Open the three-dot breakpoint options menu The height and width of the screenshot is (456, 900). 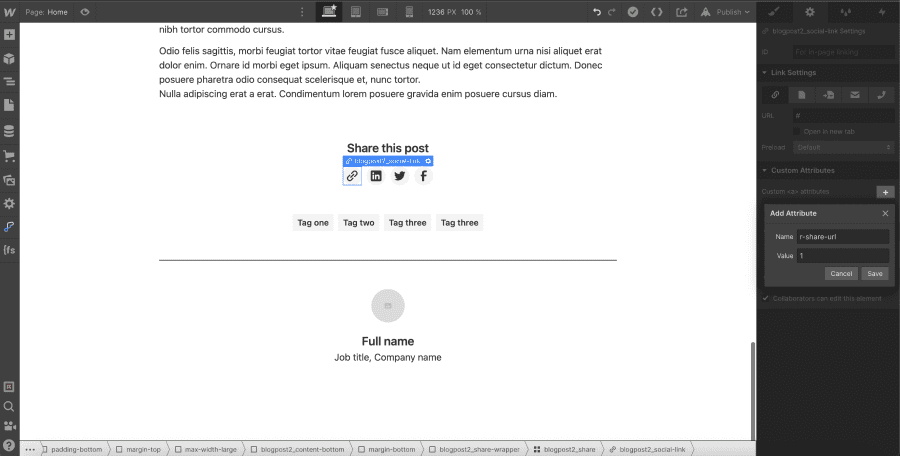(302, 11)
